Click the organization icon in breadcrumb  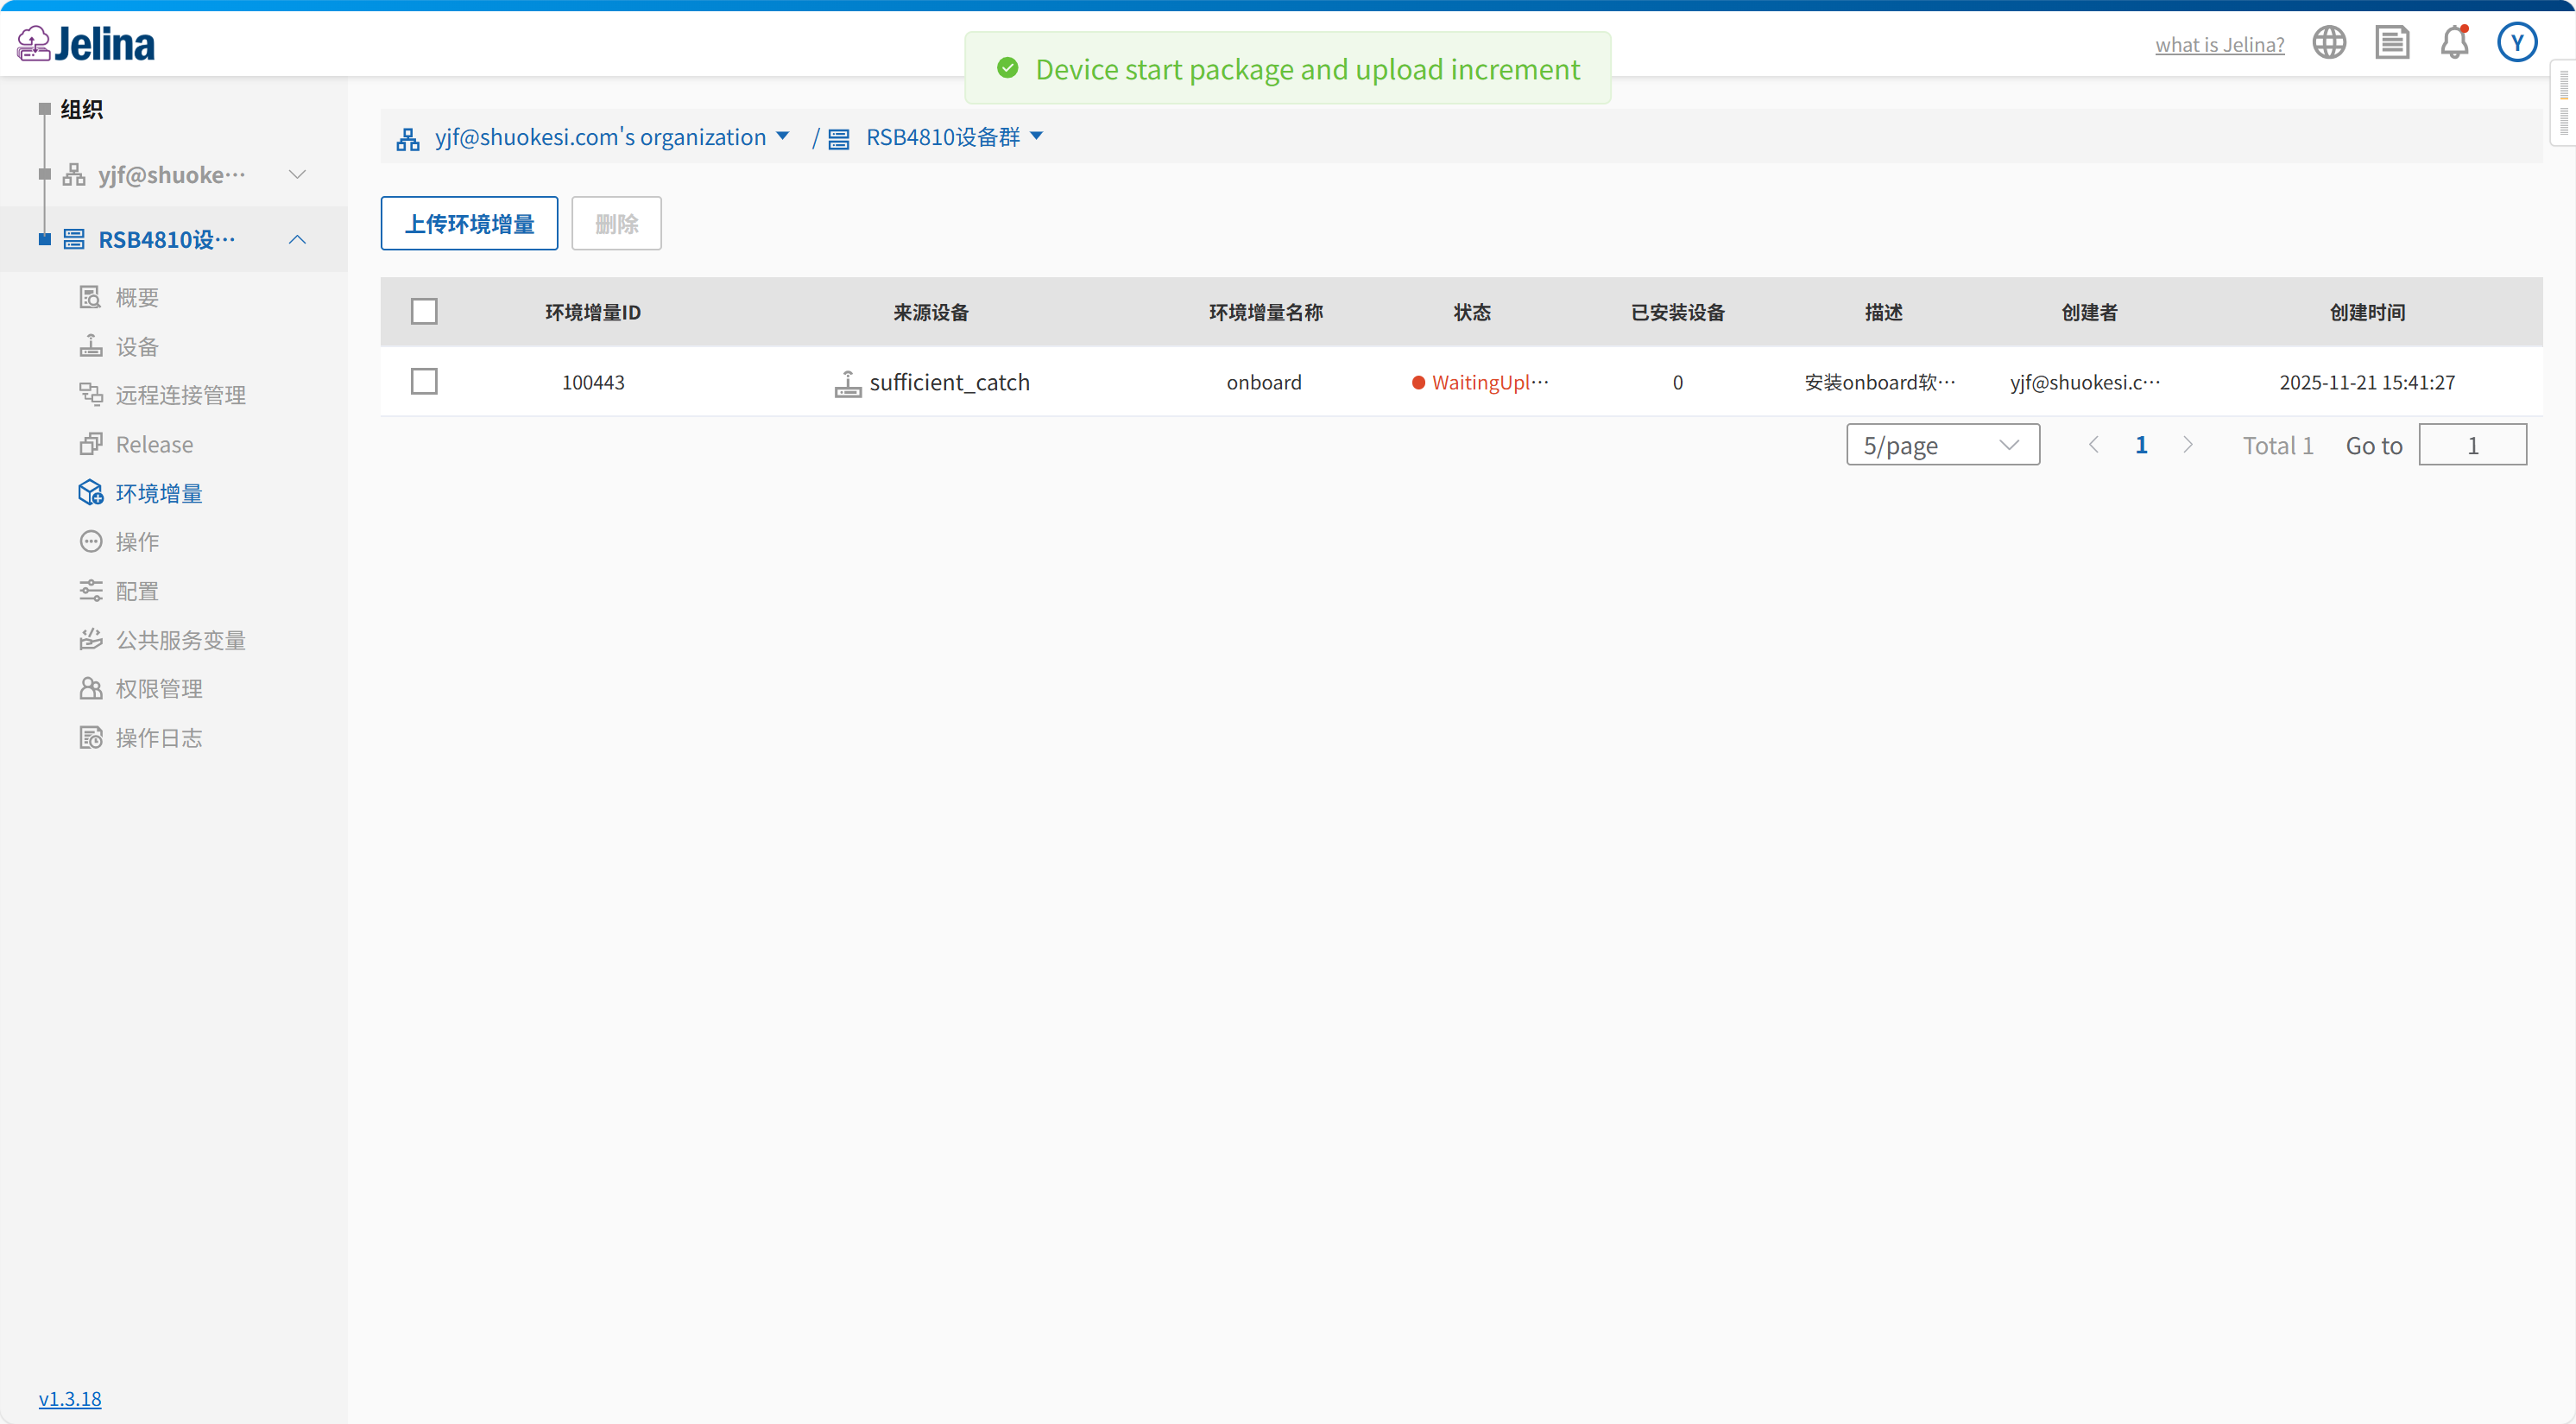point(408,139)
